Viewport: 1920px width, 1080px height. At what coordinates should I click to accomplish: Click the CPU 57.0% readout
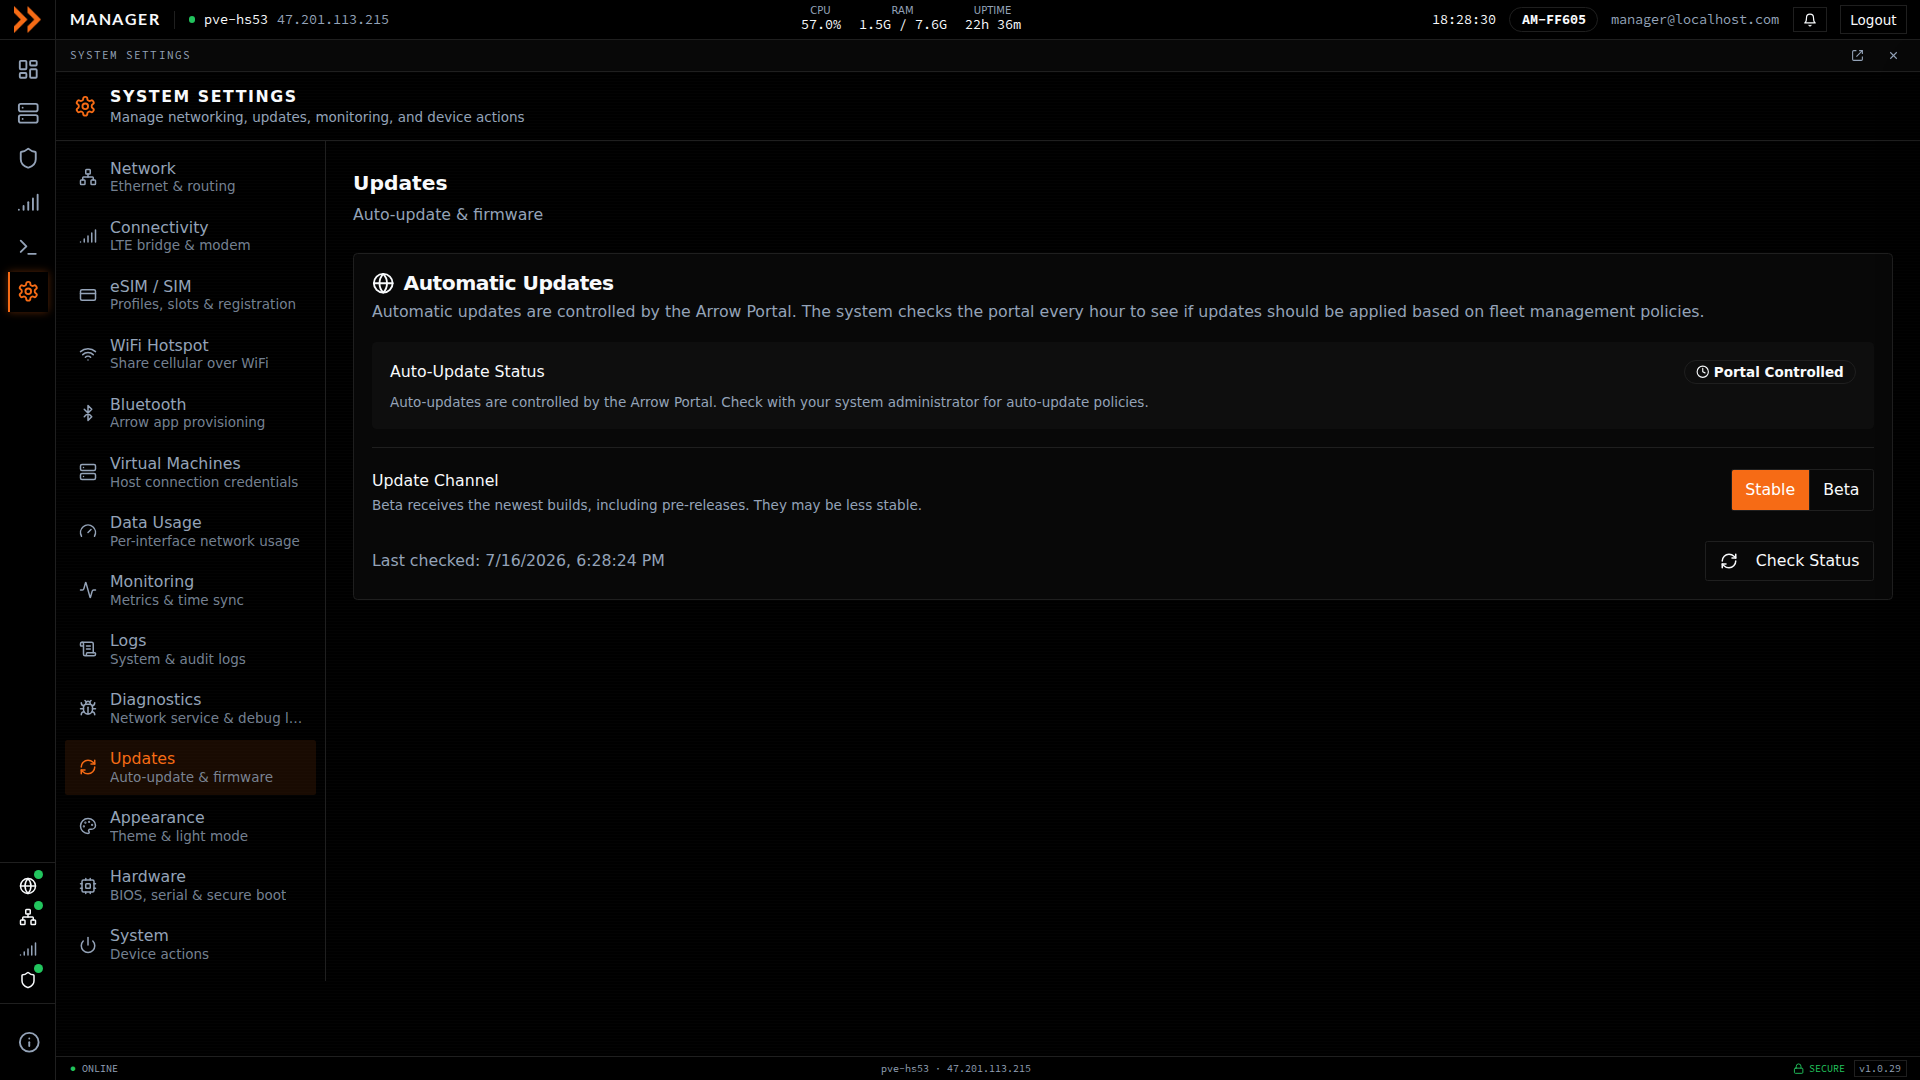pyautogui.click(x=821, y=18)
